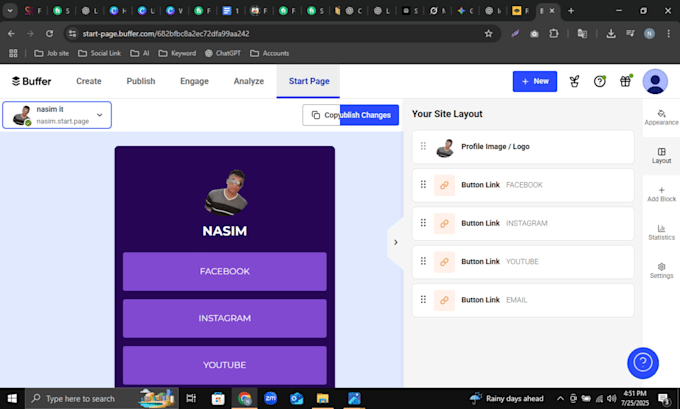Screen dimensions: 680x409
Task: Open browser downloads icon
Action: [611, 33]
